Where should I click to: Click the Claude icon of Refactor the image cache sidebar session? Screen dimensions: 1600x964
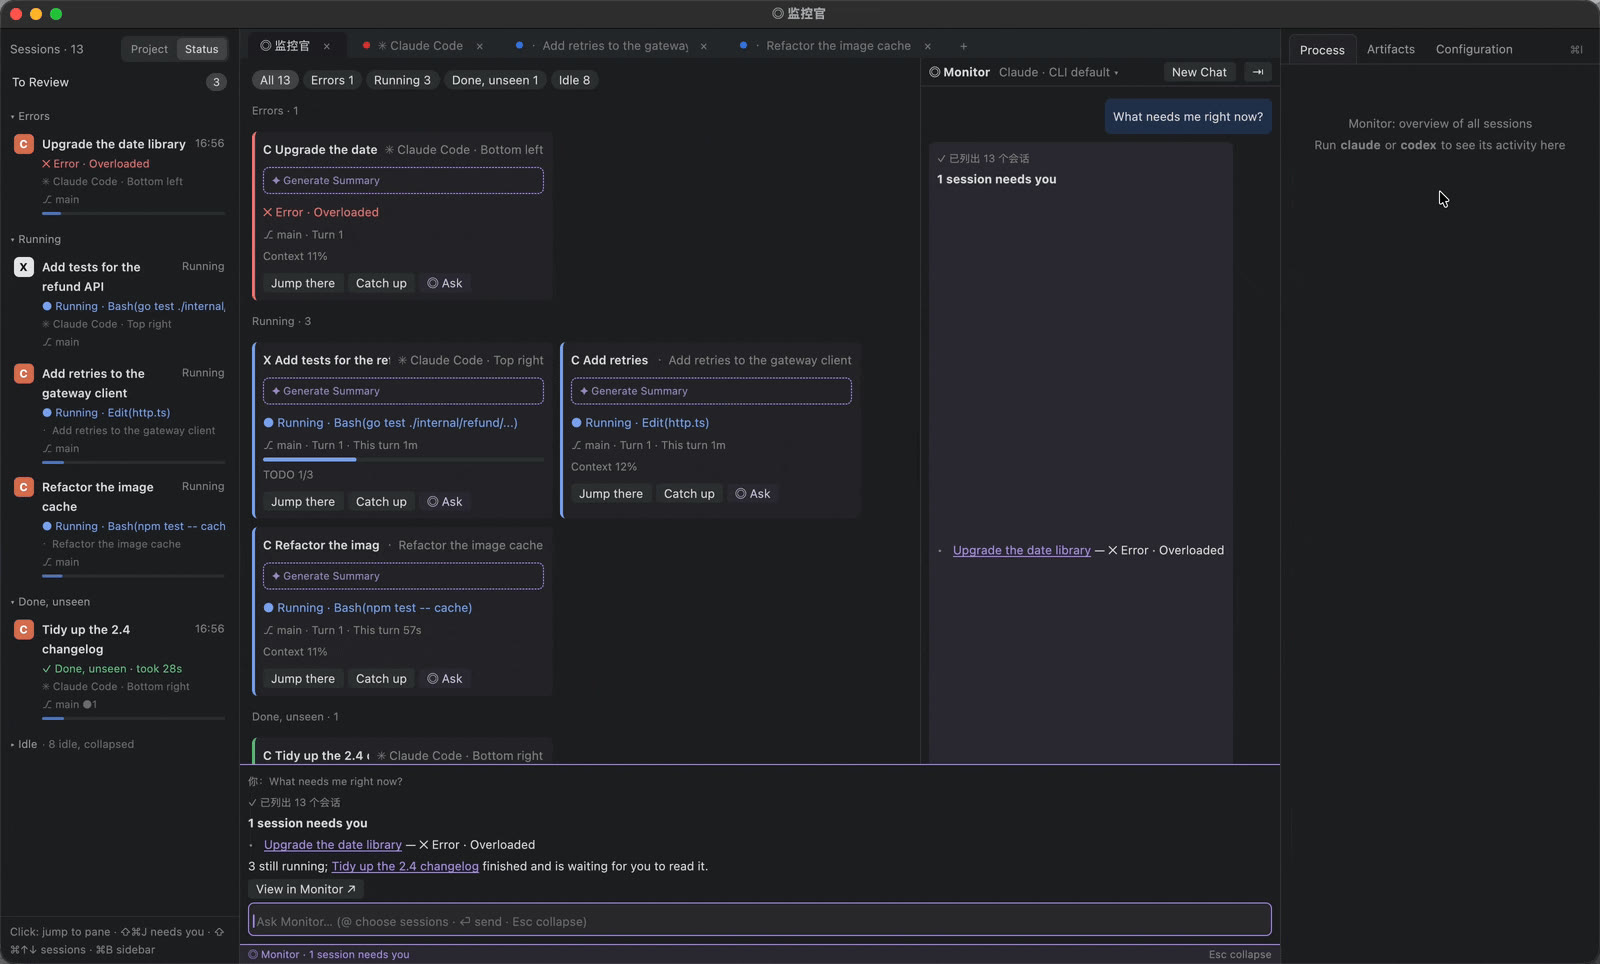click(23, 487)
